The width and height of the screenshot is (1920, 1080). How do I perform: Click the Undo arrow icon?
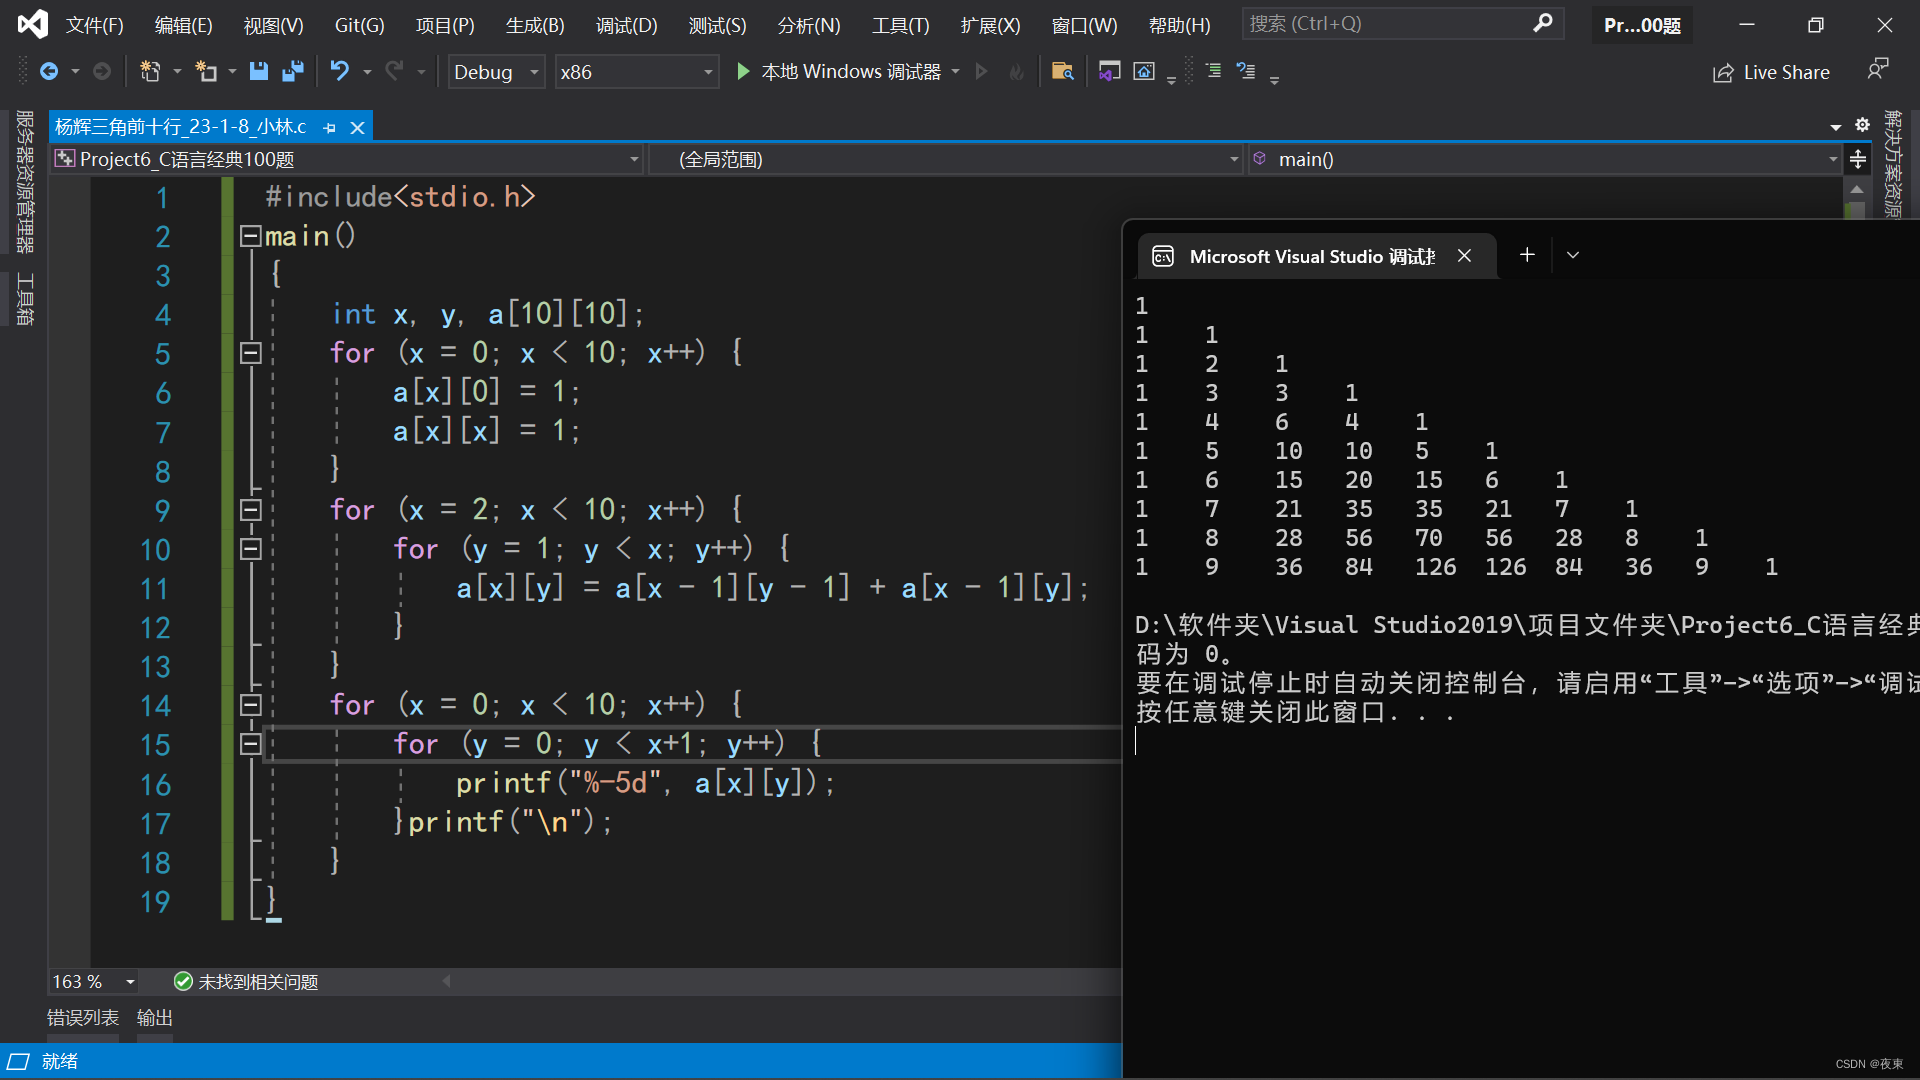coord(340,71)
